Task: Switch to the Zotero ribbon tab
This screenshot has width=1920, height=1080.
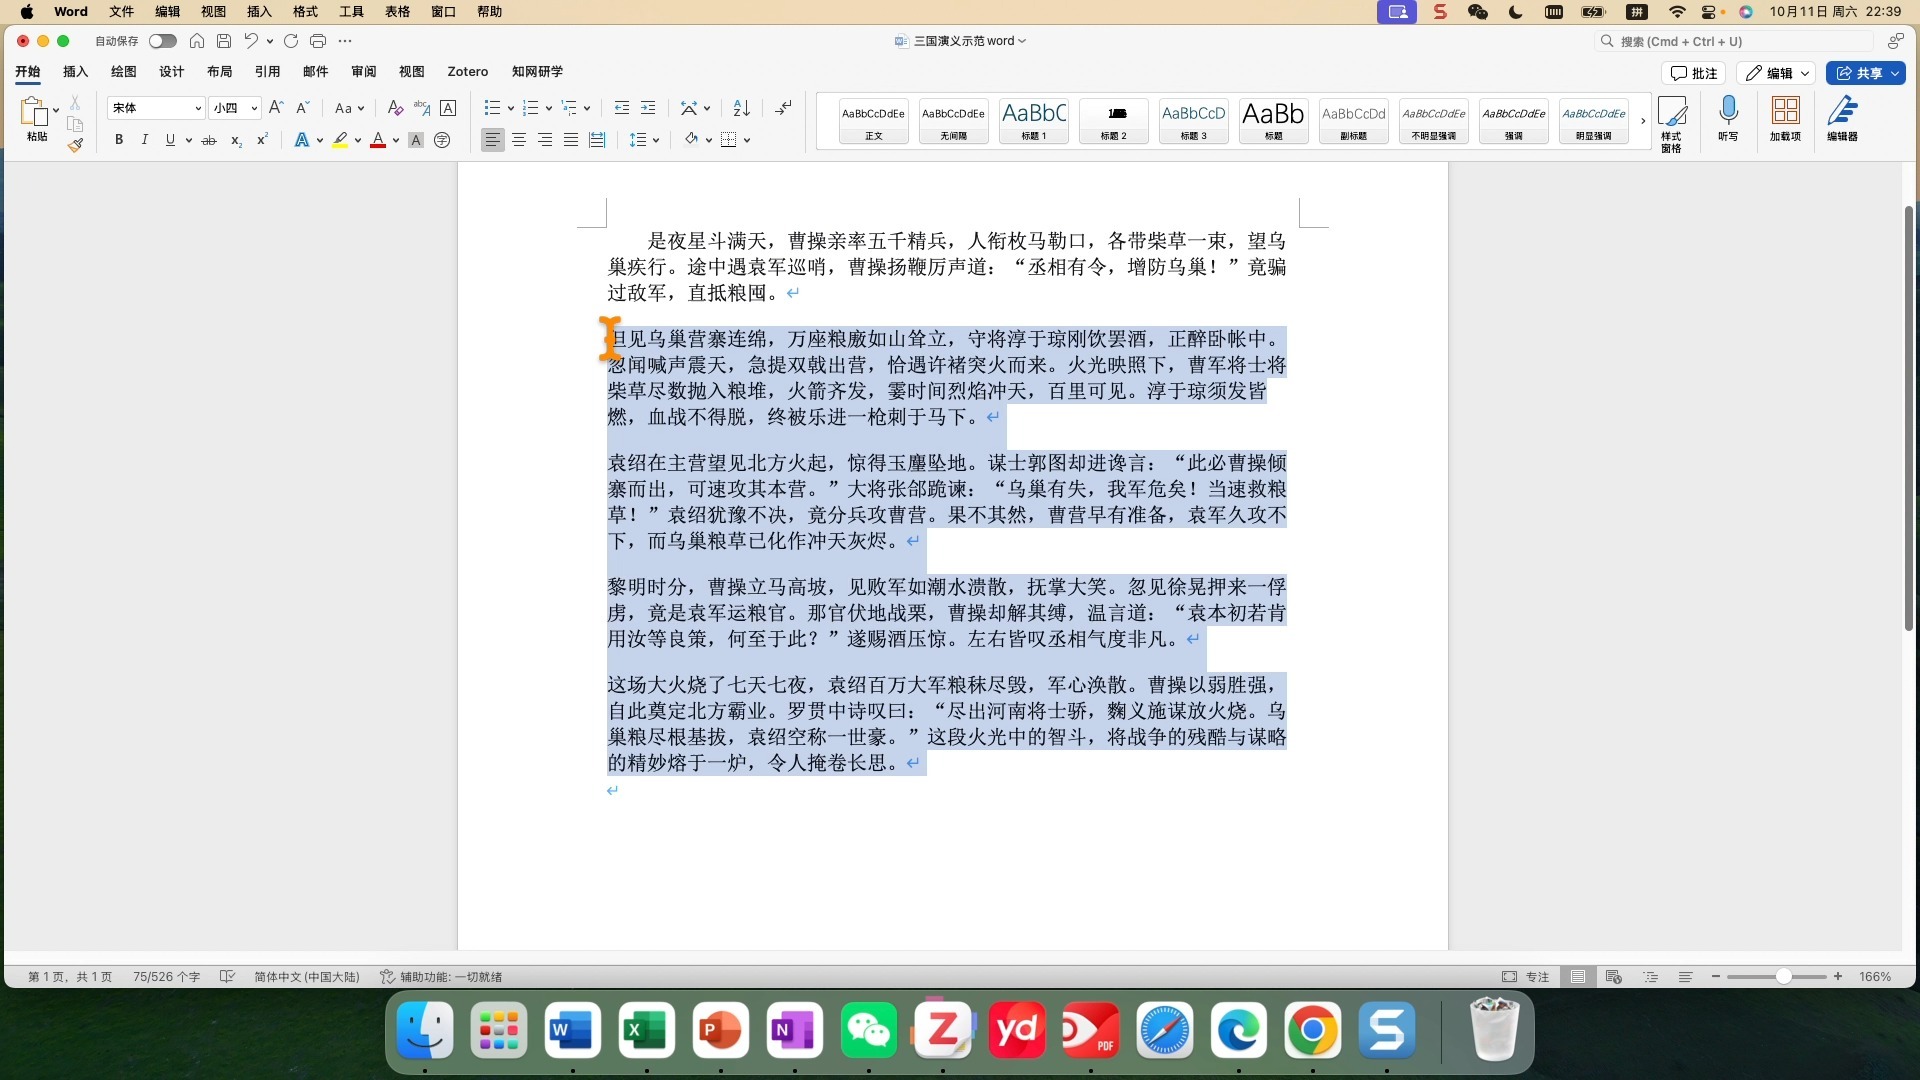Action: [467, 71]
